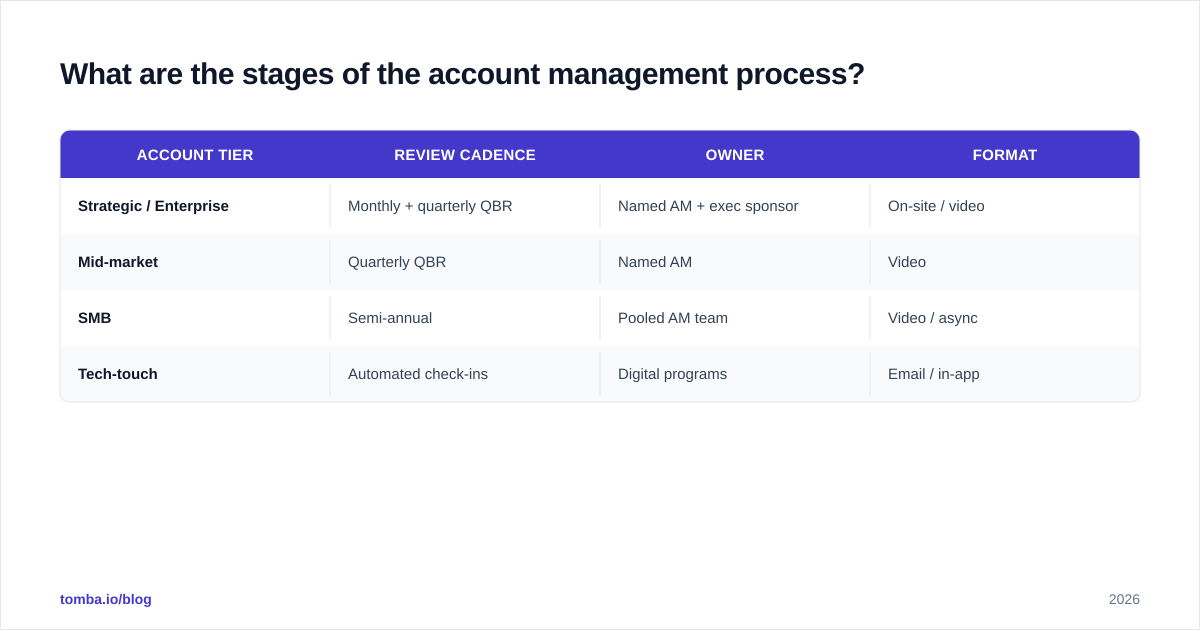Click Named AM + exec sponsor cell
Image resolution: width=1200 pixels, height=630 pixels.
[735, 206]
